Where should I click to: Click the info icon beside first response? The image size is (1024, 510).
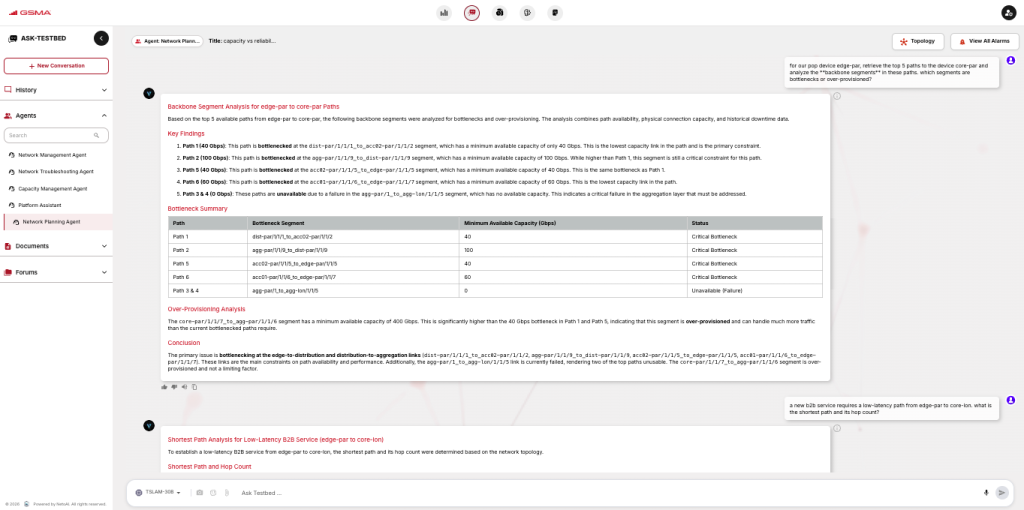click(837, 96)
